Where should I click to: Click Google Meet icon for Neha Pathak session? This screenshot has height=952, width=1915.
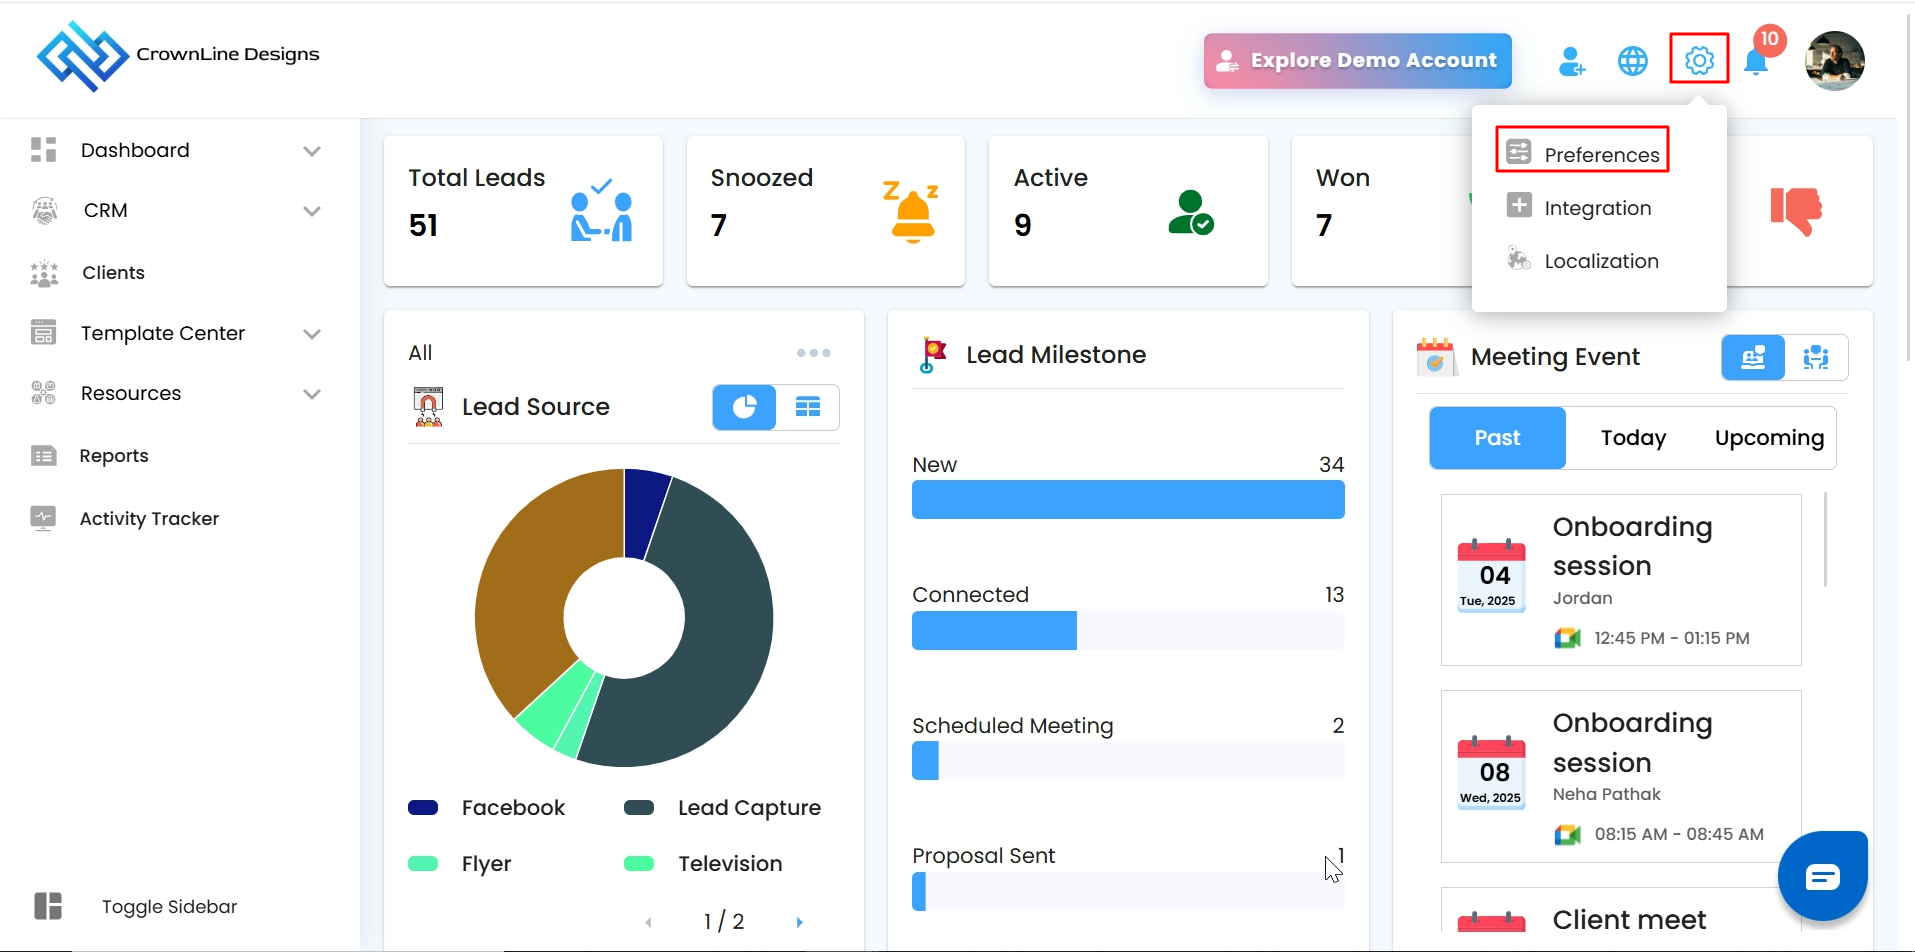[1567, 834]
